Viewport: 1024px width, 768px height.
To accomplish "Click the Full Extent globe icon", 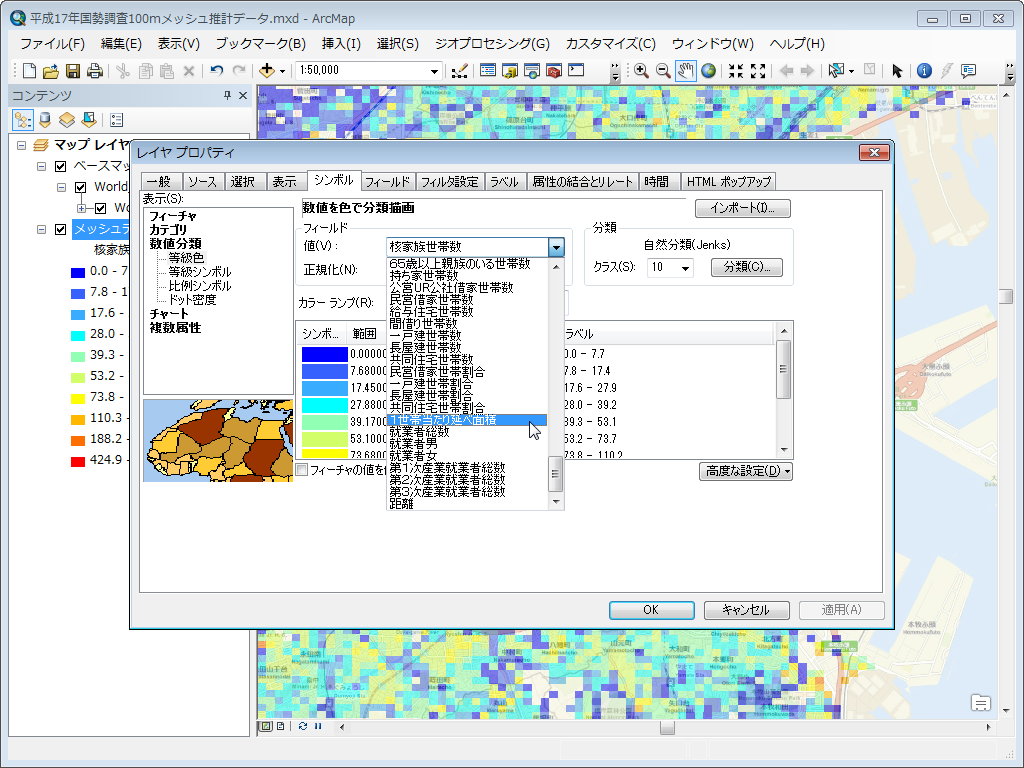I will (708, 71).
